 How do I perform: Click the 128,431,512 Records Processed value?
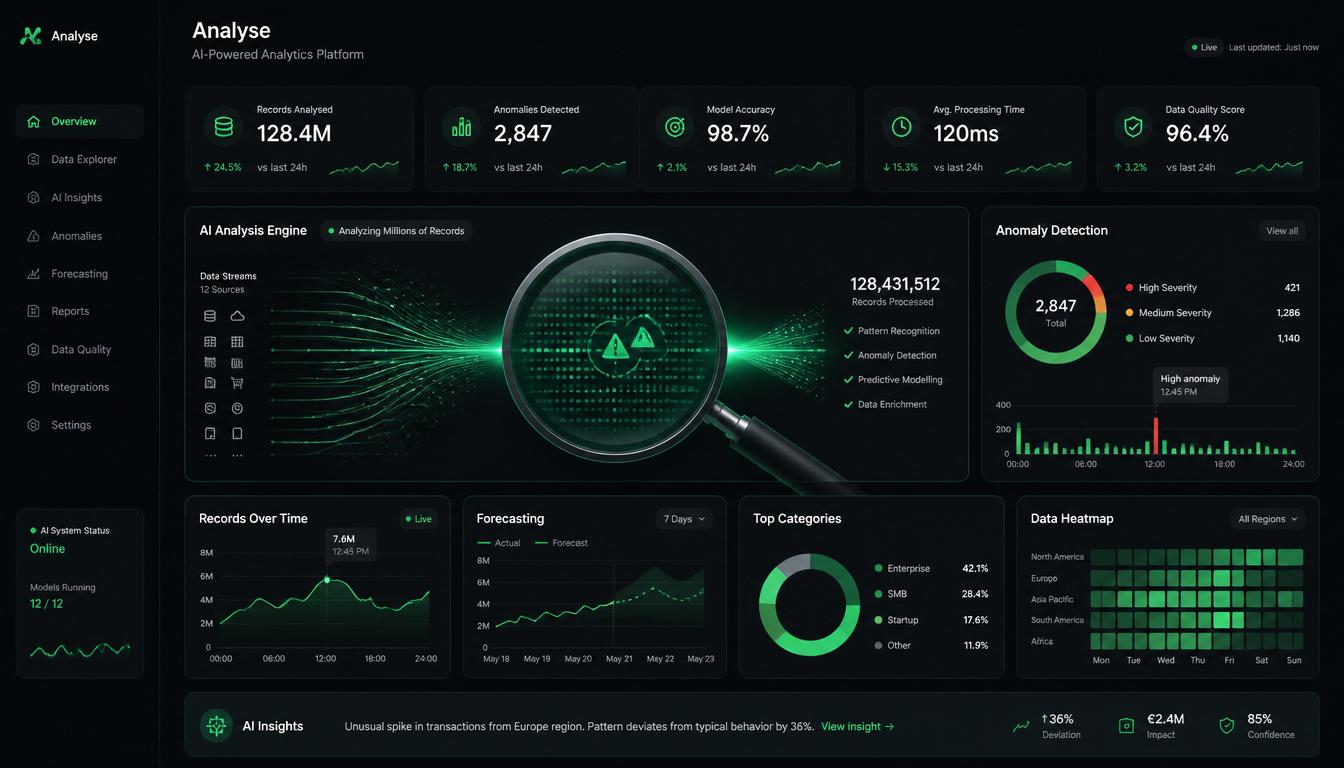pos(894,285)
